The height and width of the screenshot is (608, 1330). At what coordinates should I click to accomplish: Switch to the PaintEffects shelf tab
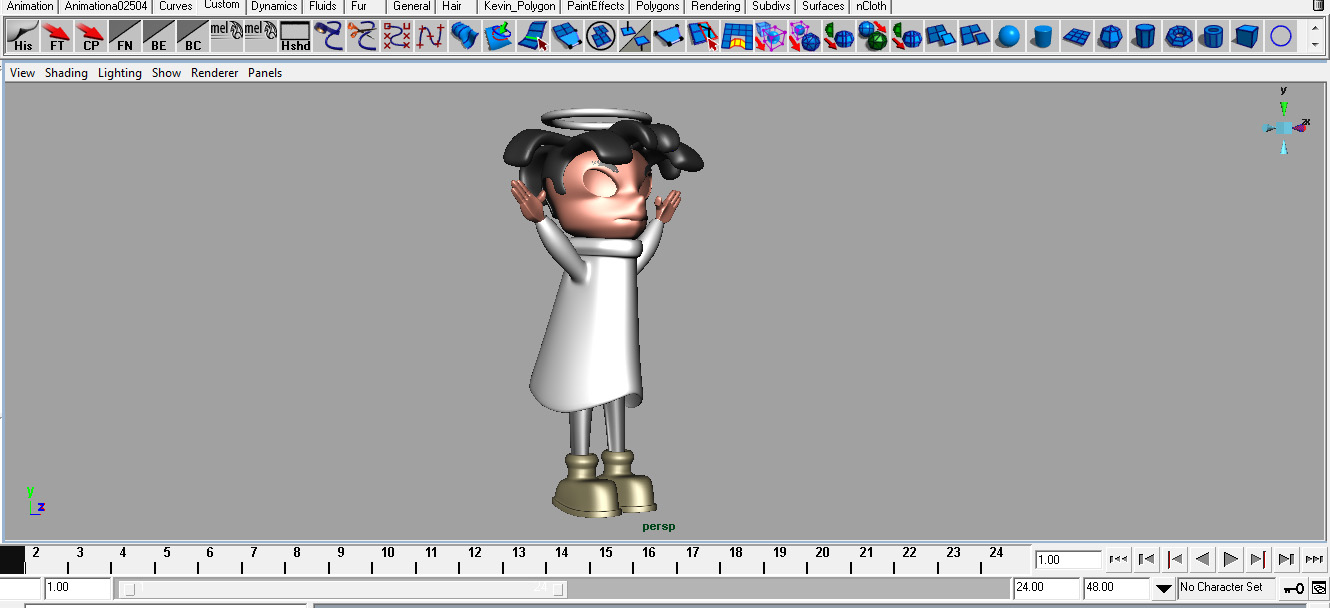click(x=596, y=6)
